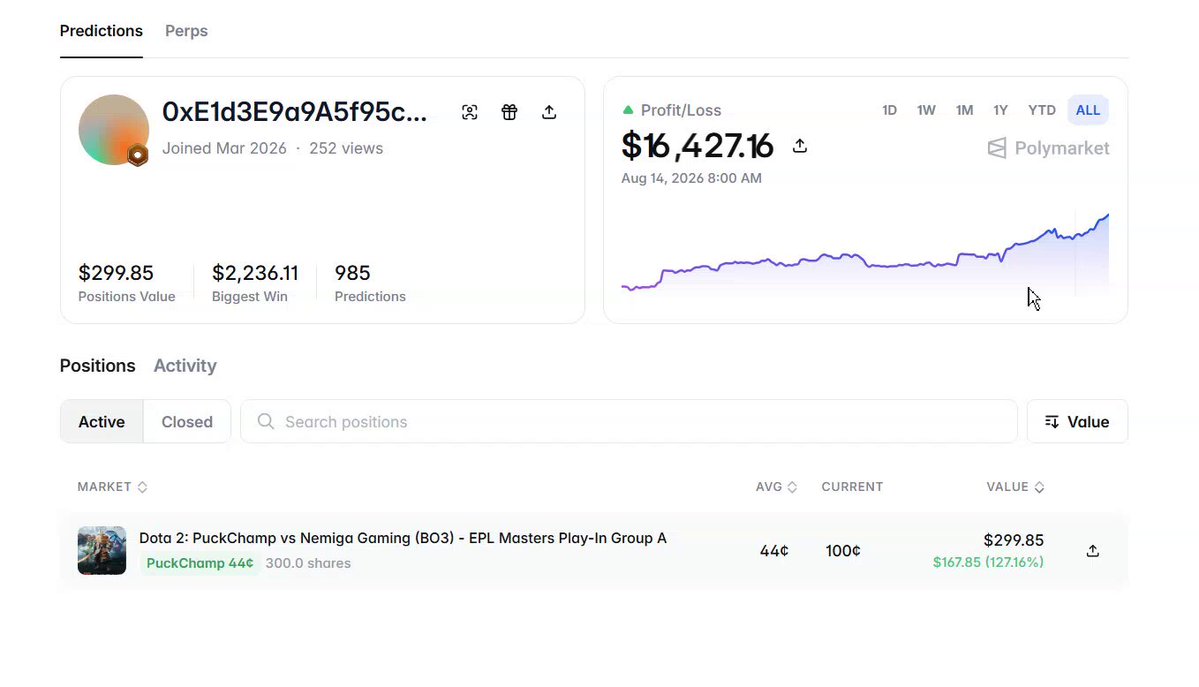
Task: Set chart range to 1D
Action: pyautogui.click(x=889, y=110)
